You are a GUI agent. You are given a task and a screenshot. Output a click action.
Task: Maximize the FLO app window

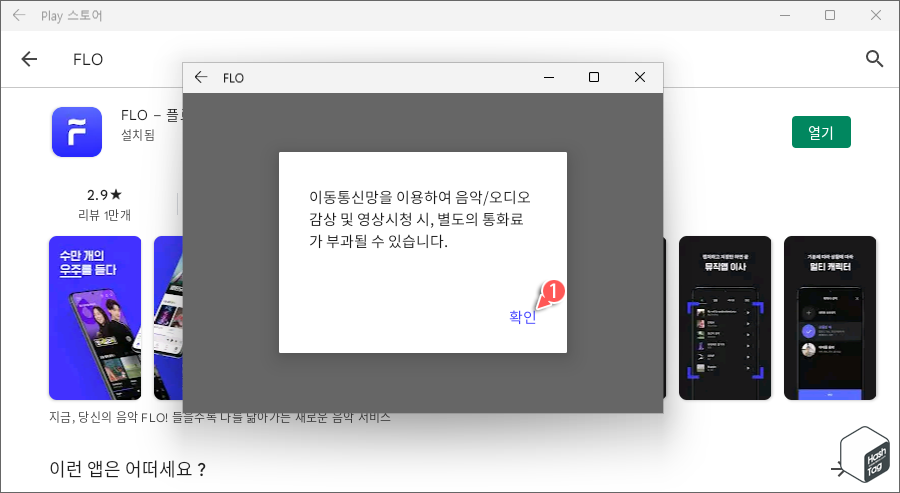click(594, 77)
